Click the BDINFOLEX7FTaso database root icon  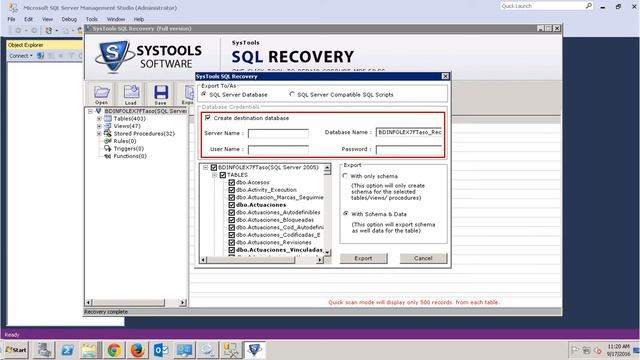98,111
